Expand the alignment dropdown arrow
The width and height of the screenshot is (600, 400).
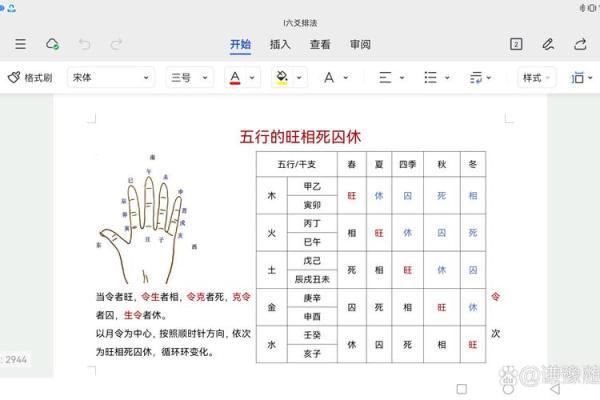click(402, 78)
